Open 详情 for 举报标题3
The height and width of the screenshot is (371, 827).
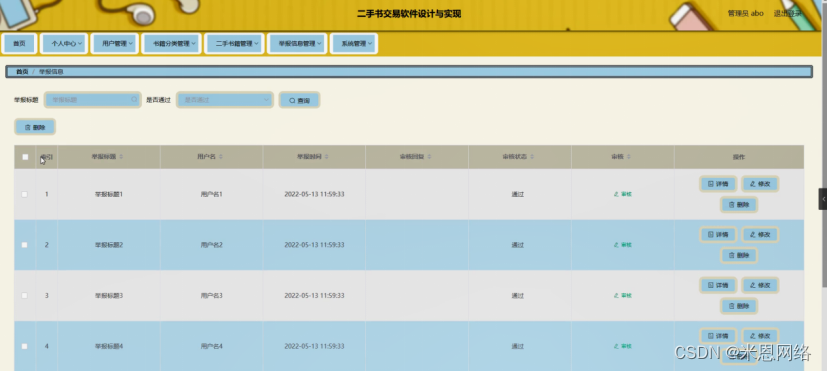coord(718,286)
